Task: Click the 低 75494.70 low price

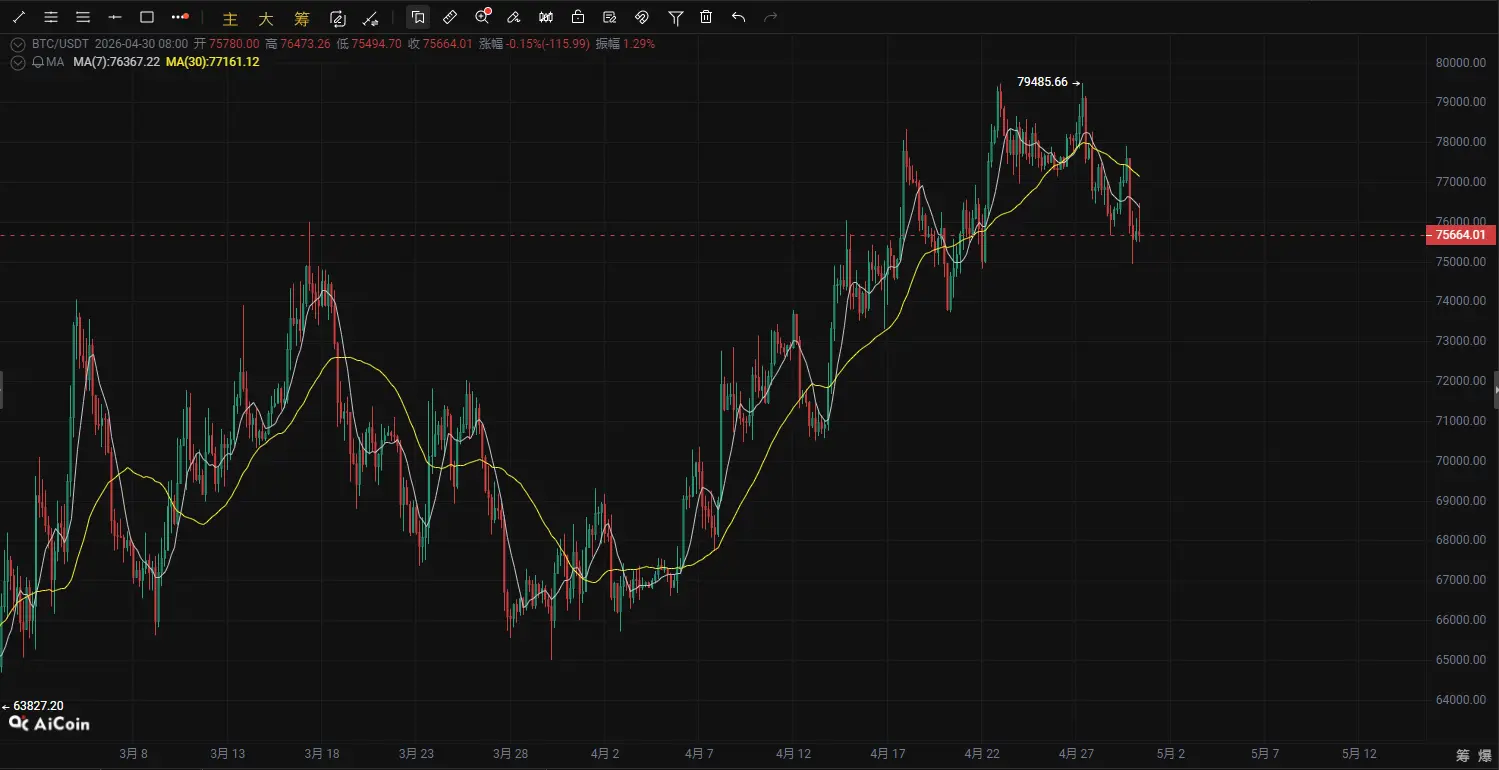Action: [x=369, y=44]
